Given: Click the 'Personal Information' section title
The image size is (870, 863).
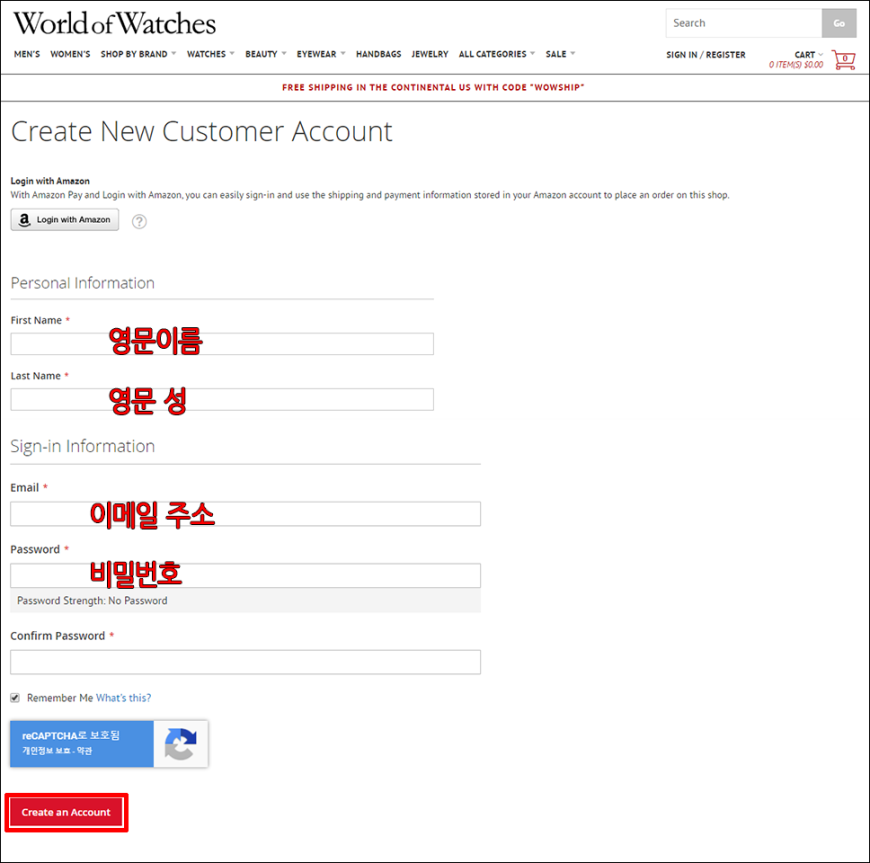Looking at the screenshot, I should coord(83,283).
